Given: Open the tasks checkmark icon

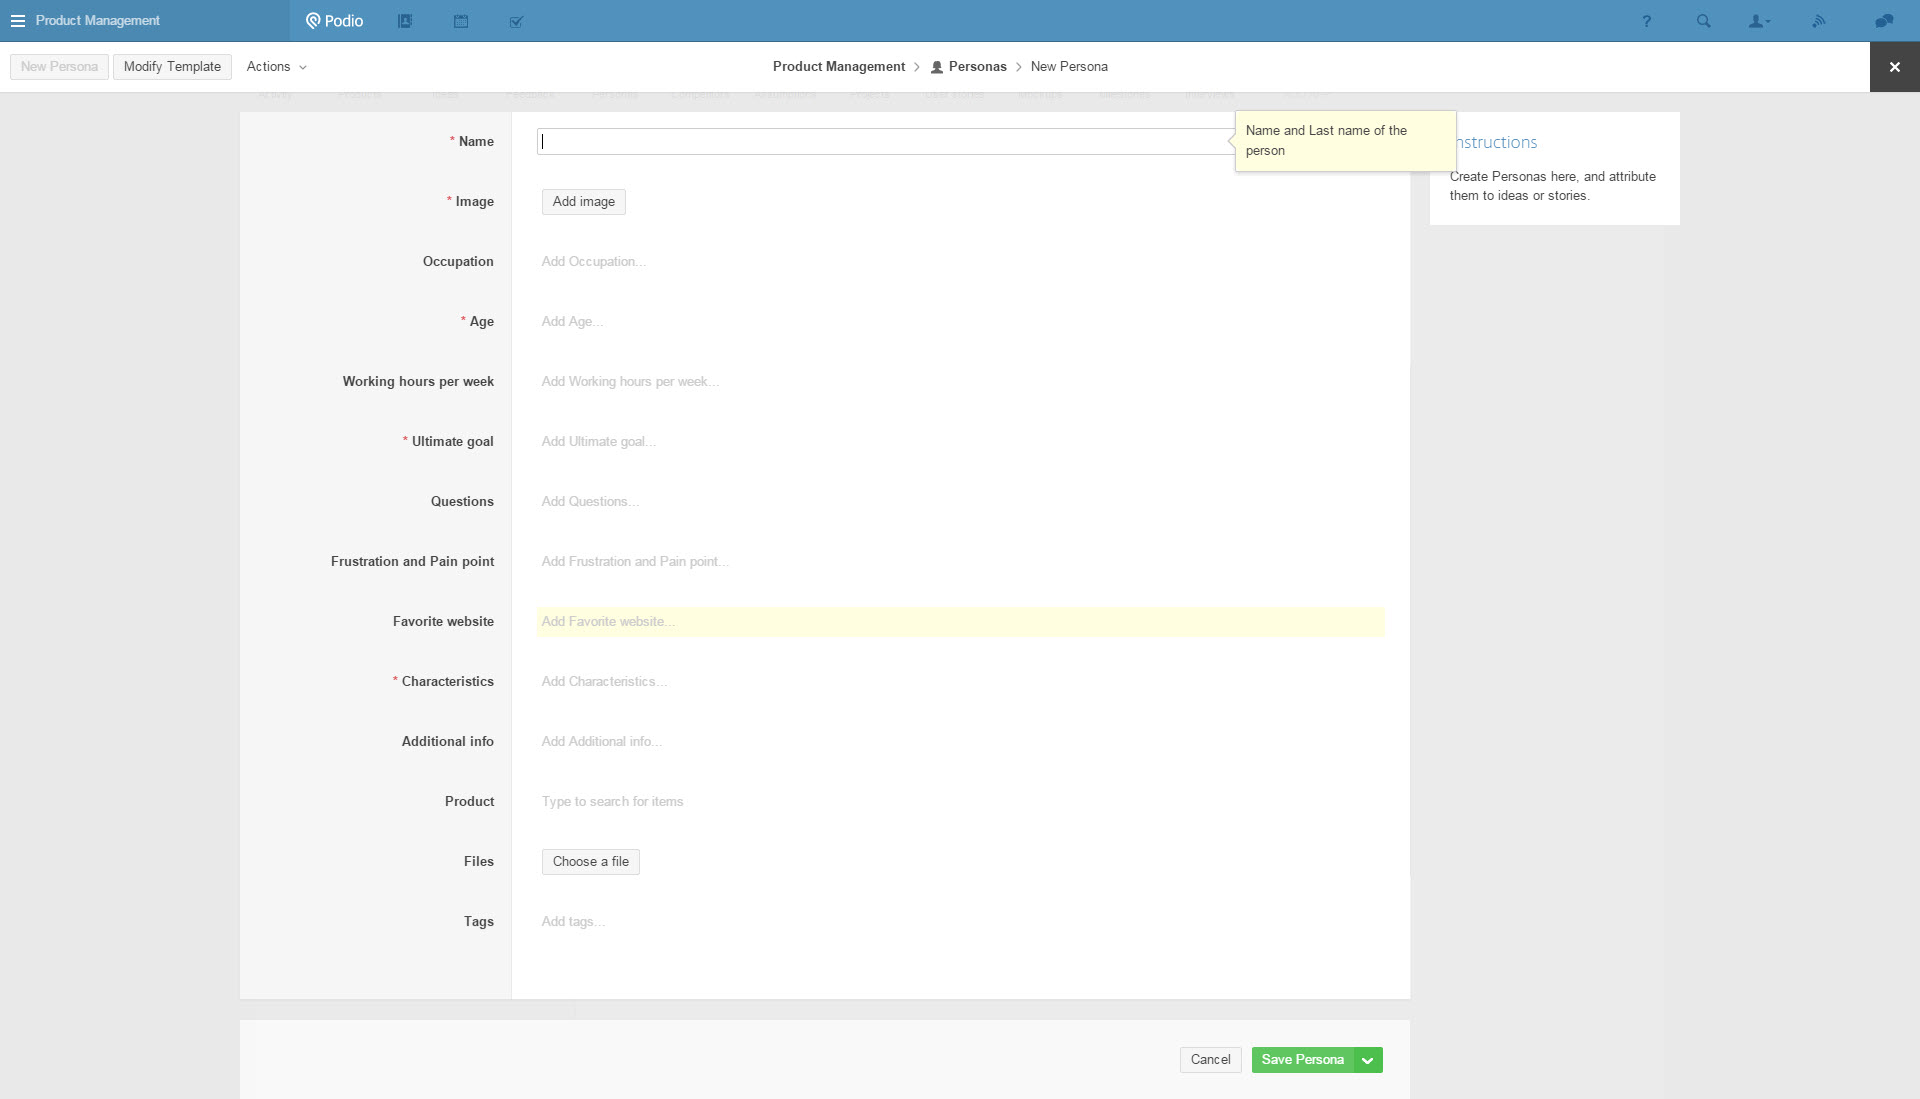Looking at the screenshot, I should tap(516, 21).
